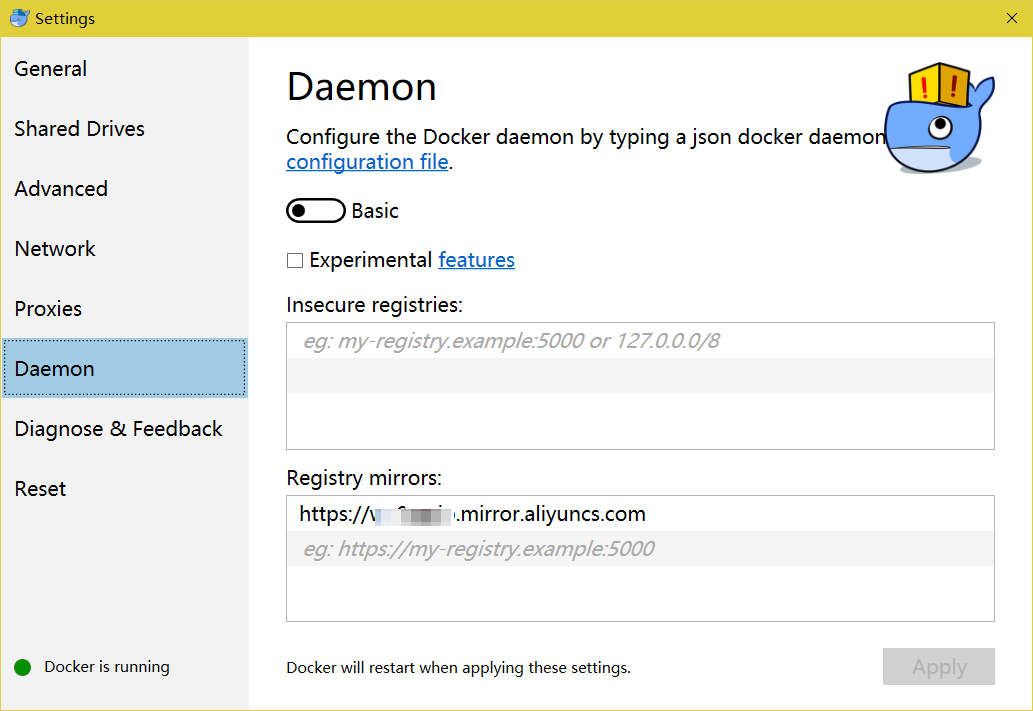1033x711 pixels.
Task: Click the 'Docker will restart' notice text
Action: click(458, 668)
